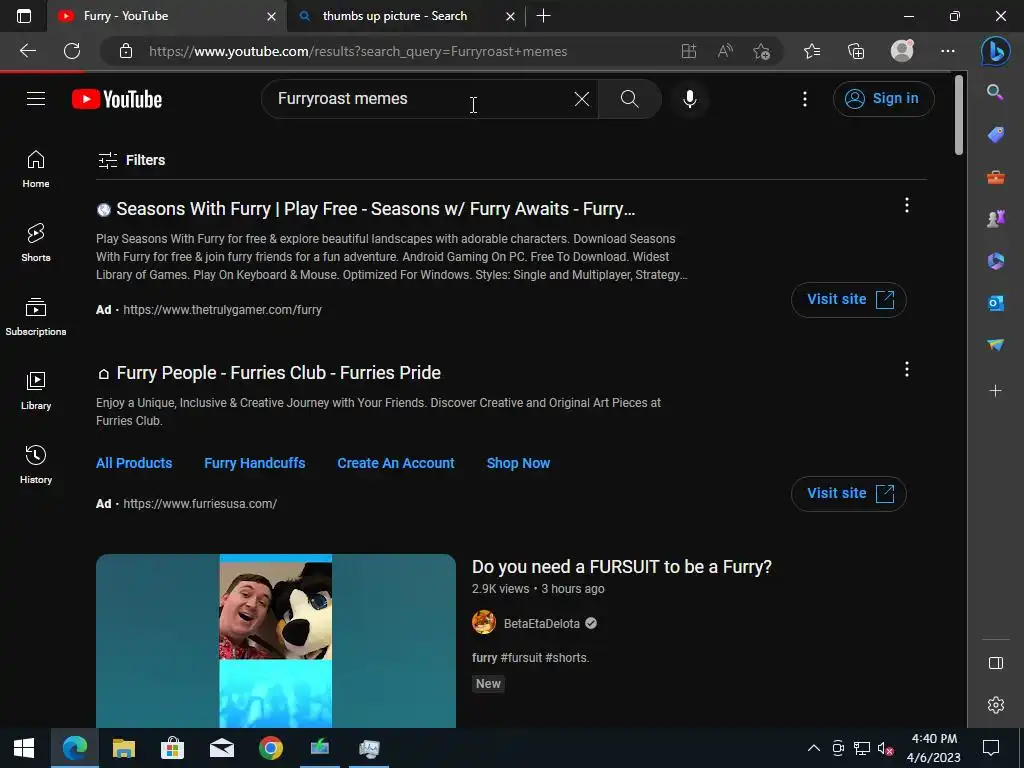Open options for Furries Club ad
The height and width of the screenshot is (768, 1024).
906,369
